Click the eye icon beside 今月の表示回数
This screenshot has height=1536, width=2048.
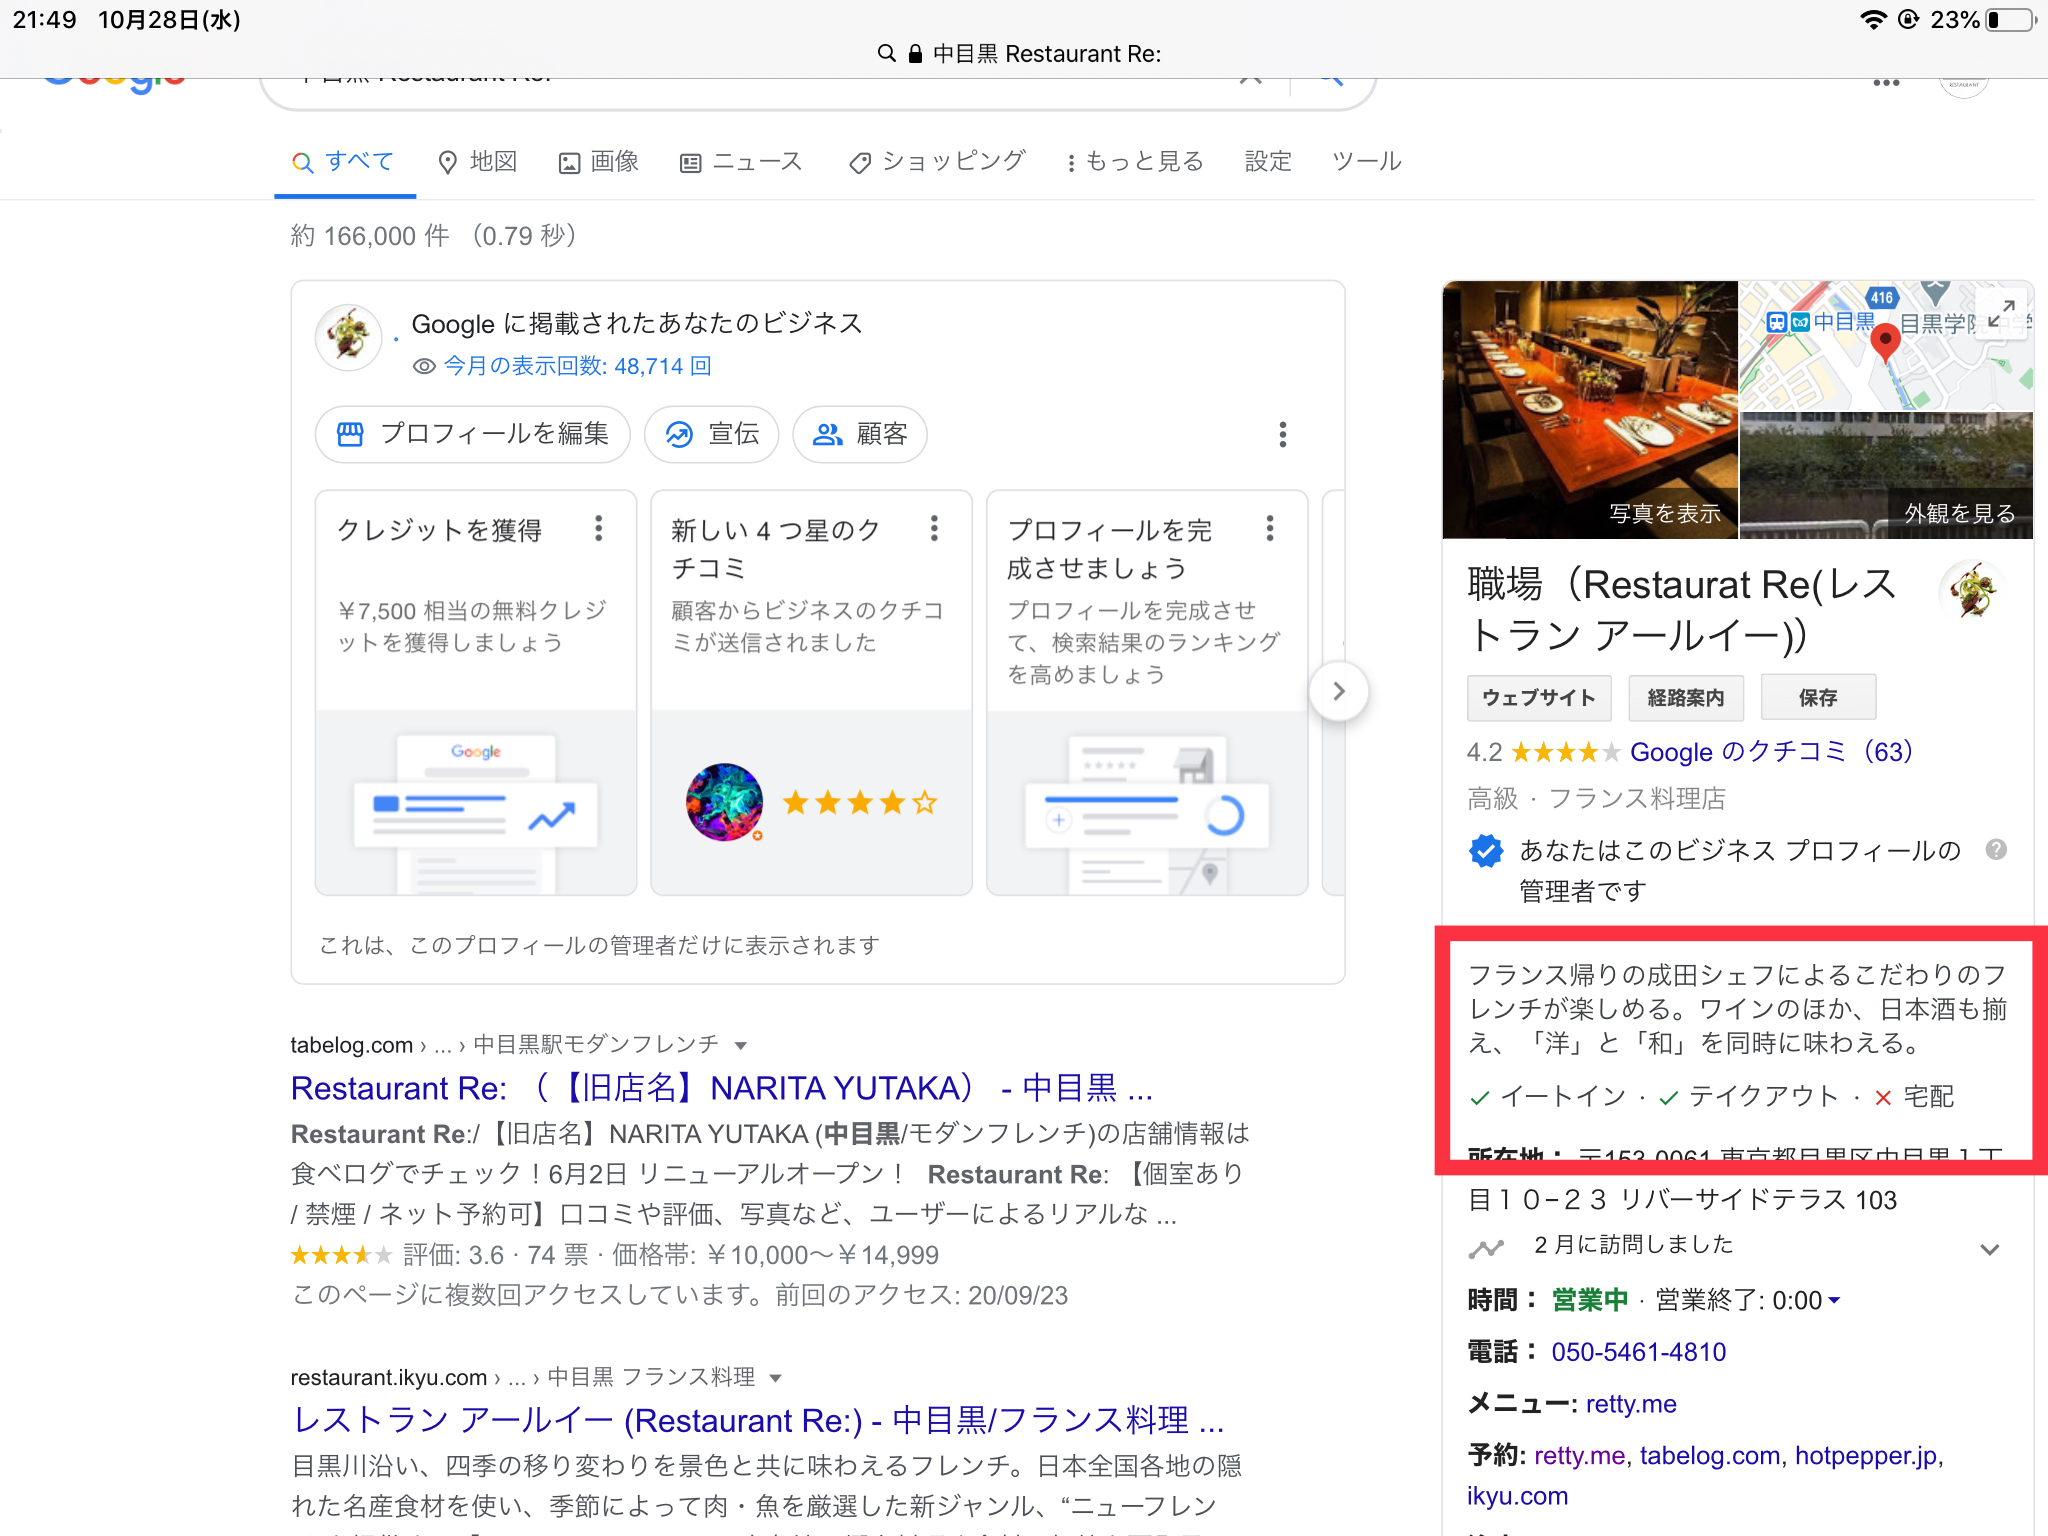click(x=424, y=366)
